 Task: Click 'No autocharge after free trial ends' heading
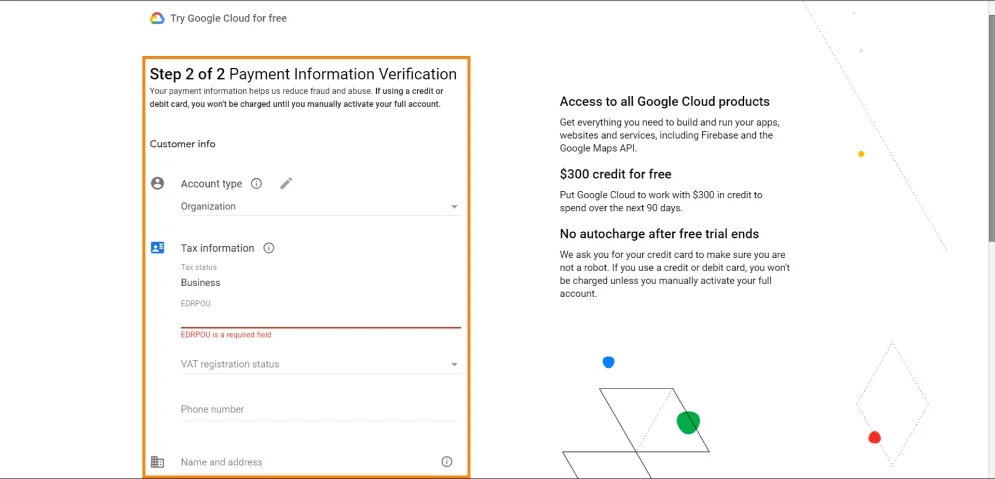659,234
